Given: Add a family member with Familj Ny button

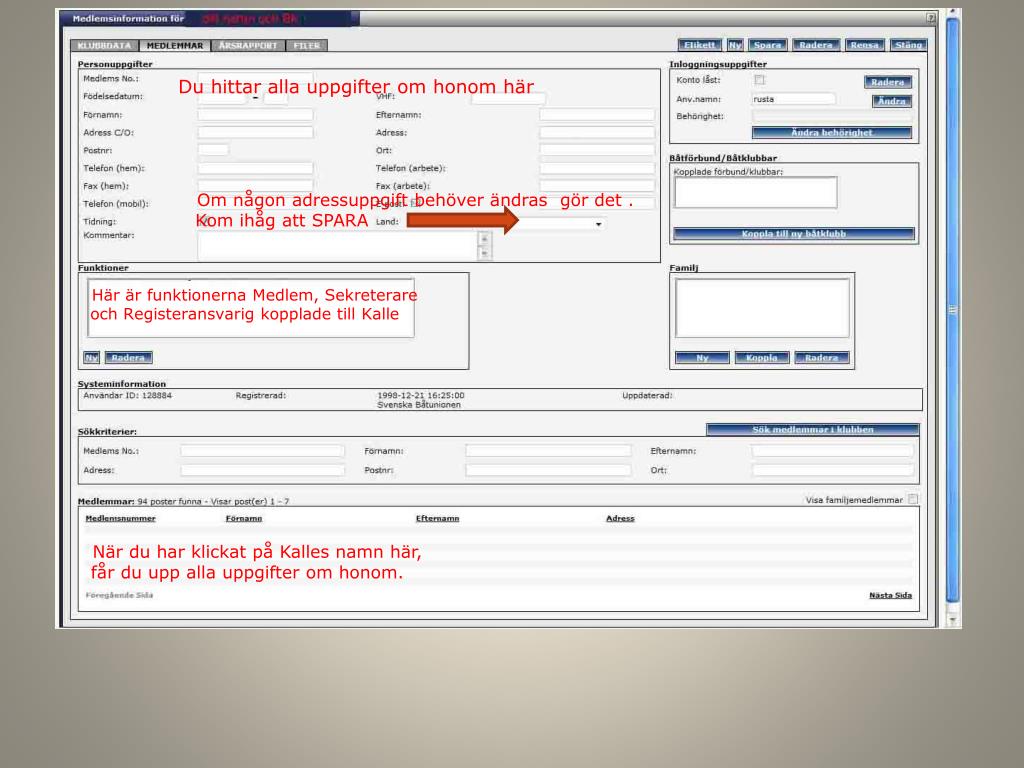Looking at the screenshot, I should point(702,358).
